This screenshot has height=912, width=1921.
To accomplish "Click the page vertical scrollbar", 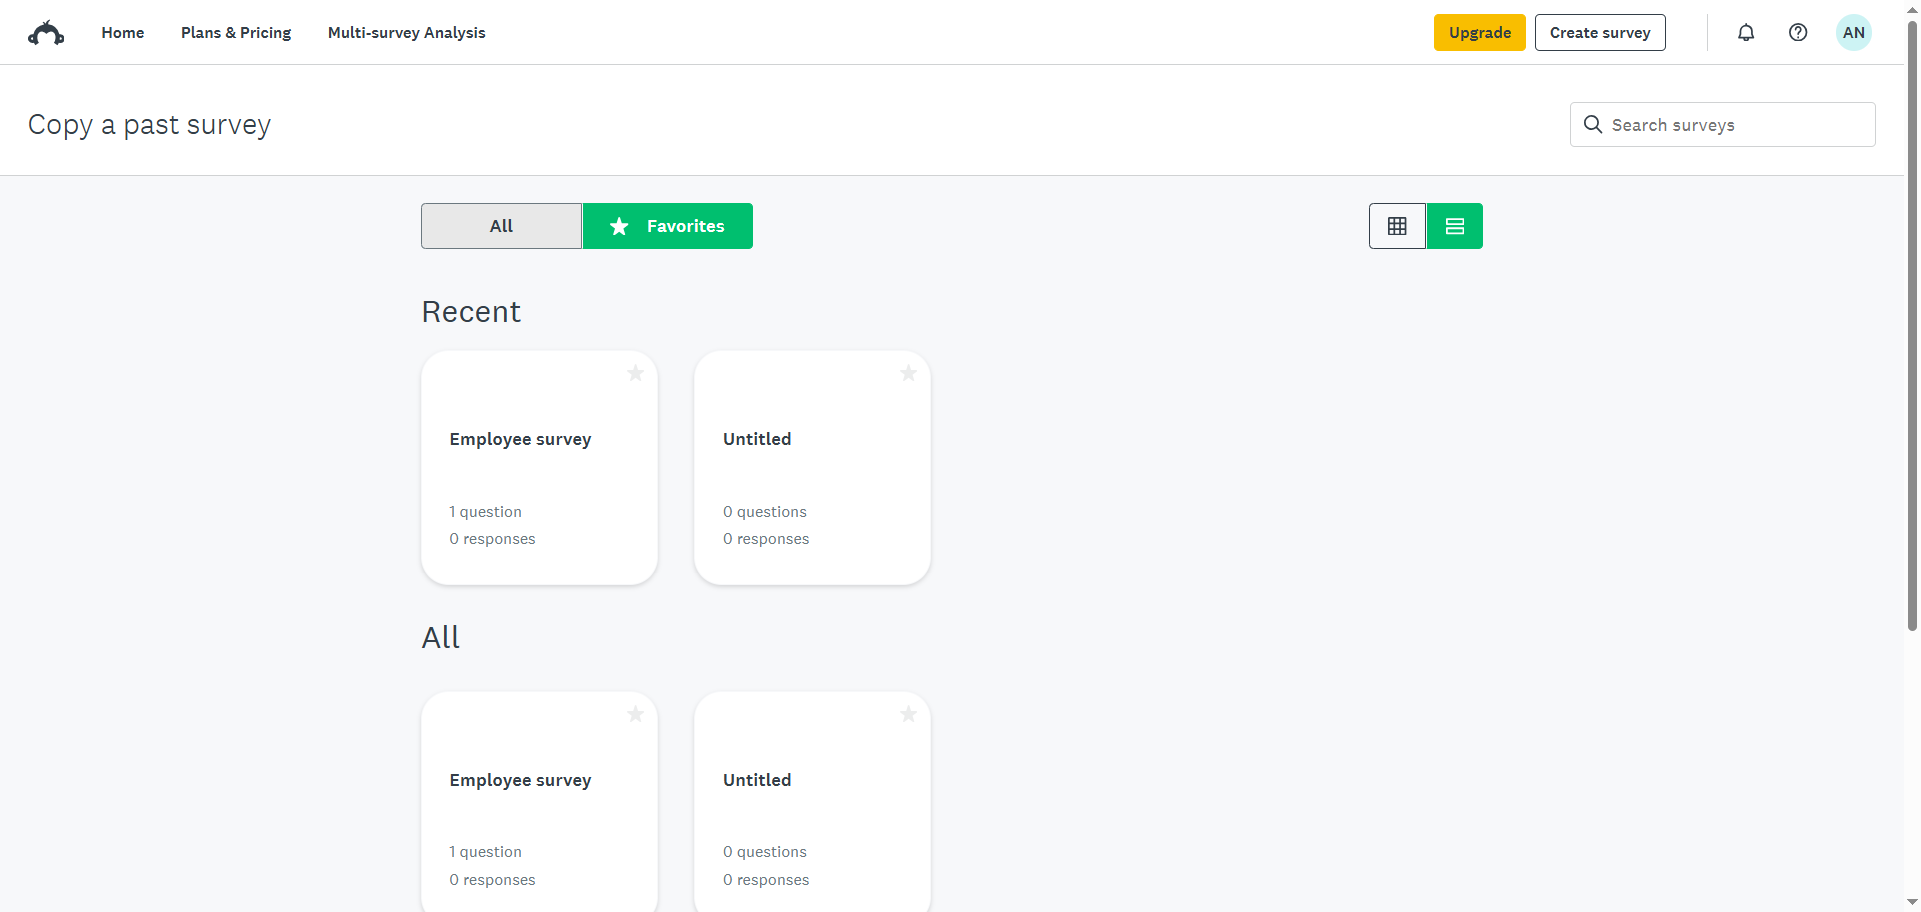I will (x=1912, y=325).
